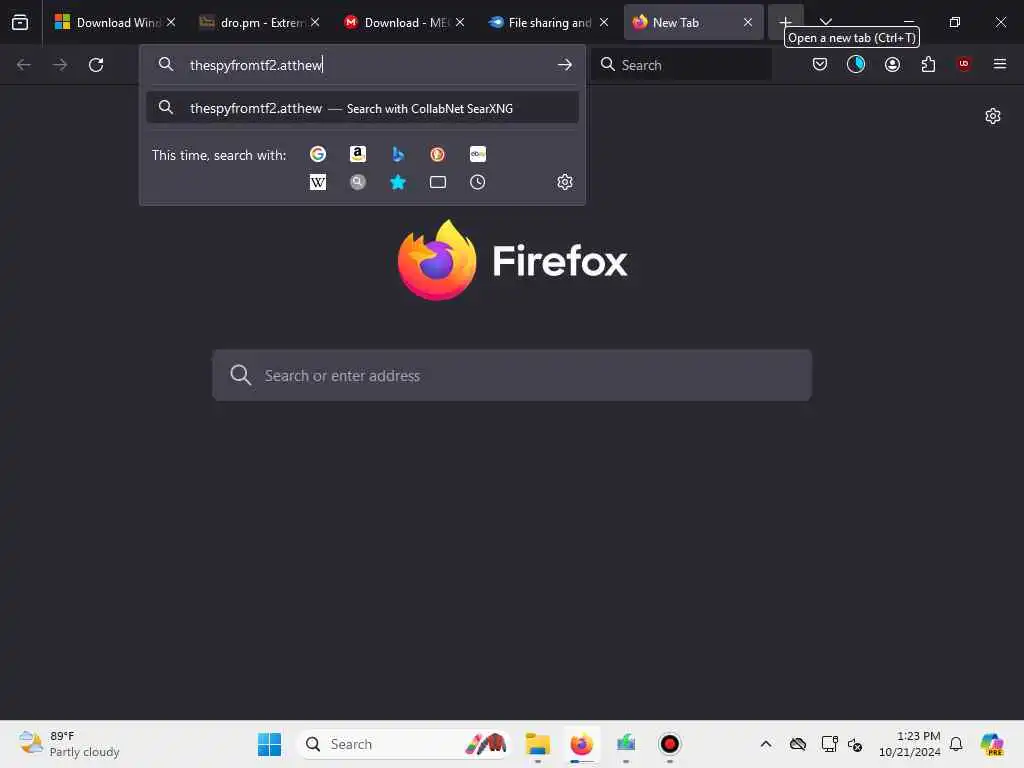Personalize new tab with gear icon
Viewport: 1024px width, 768px height.
(993, 116)
